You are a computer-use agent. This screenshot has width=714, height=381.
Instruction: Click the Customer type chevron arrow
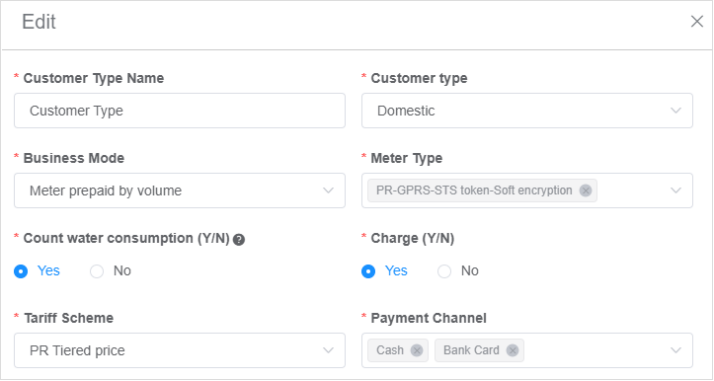click(676, 111)
